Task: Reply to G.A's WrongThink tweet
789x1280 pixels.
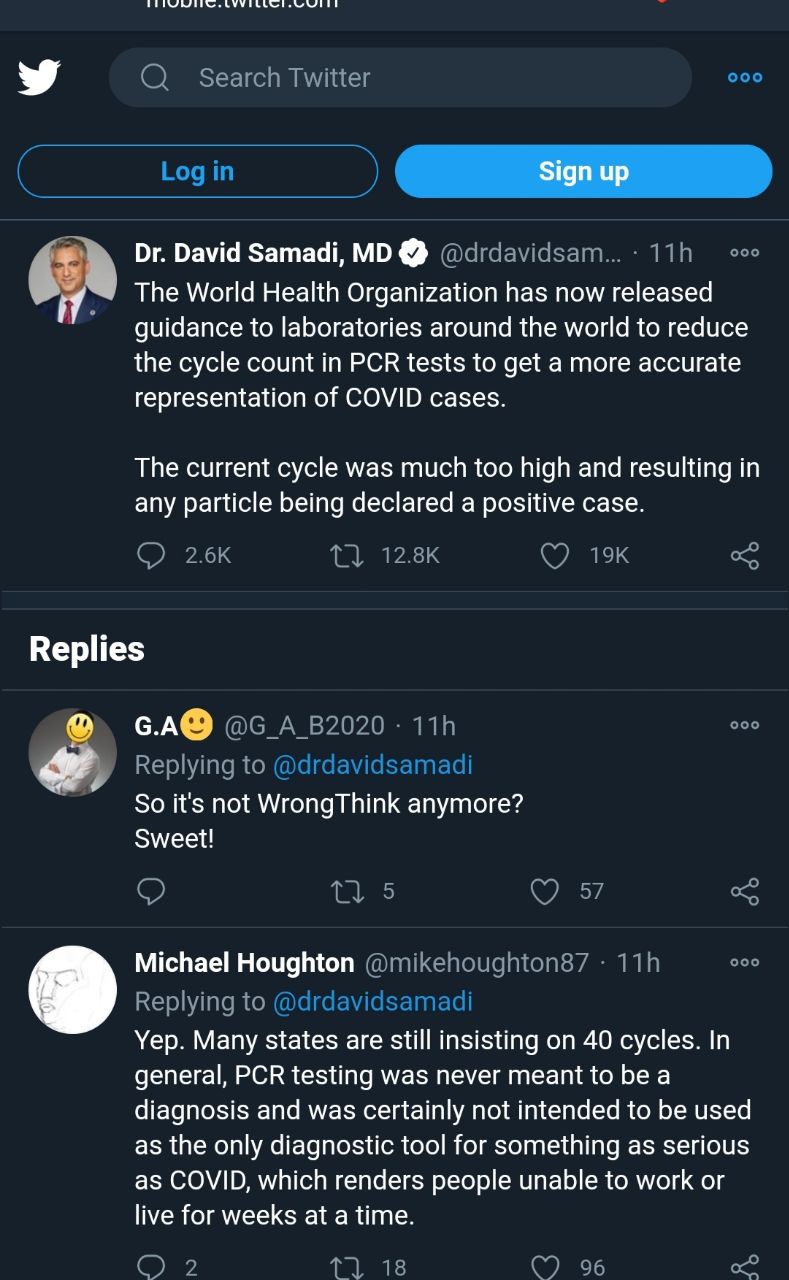Action: (150, 890)
